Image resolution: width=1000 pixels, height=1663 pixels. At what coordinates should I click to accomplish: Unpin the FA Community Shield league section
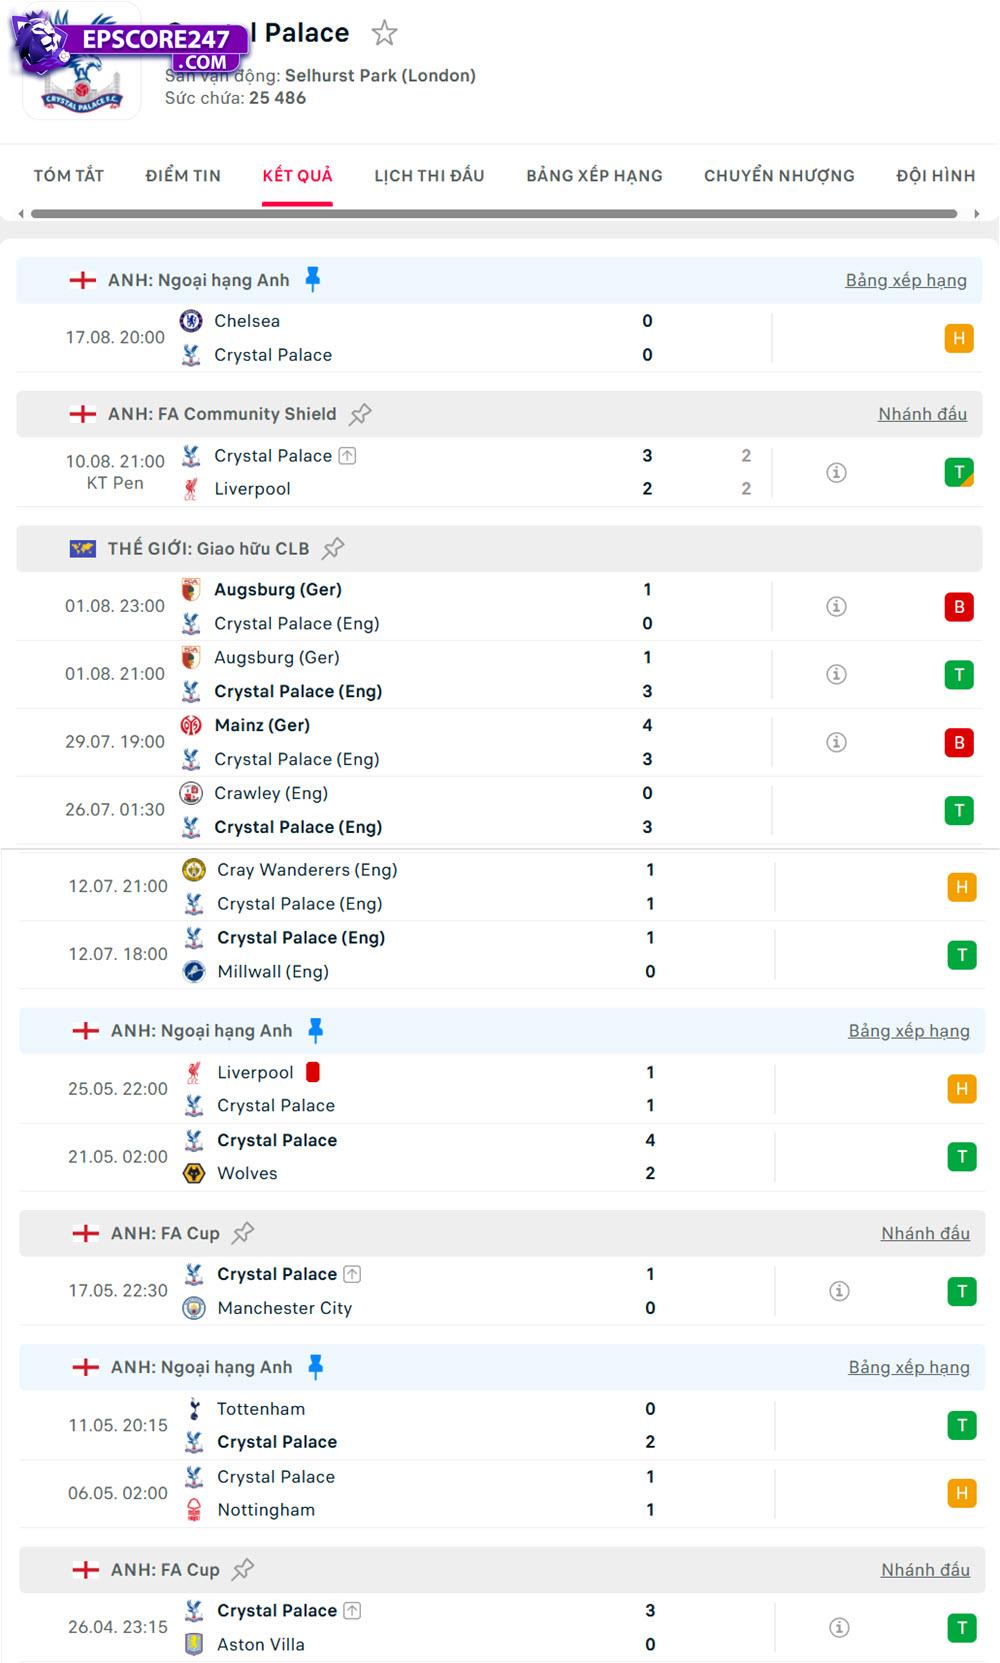(360, 413)
